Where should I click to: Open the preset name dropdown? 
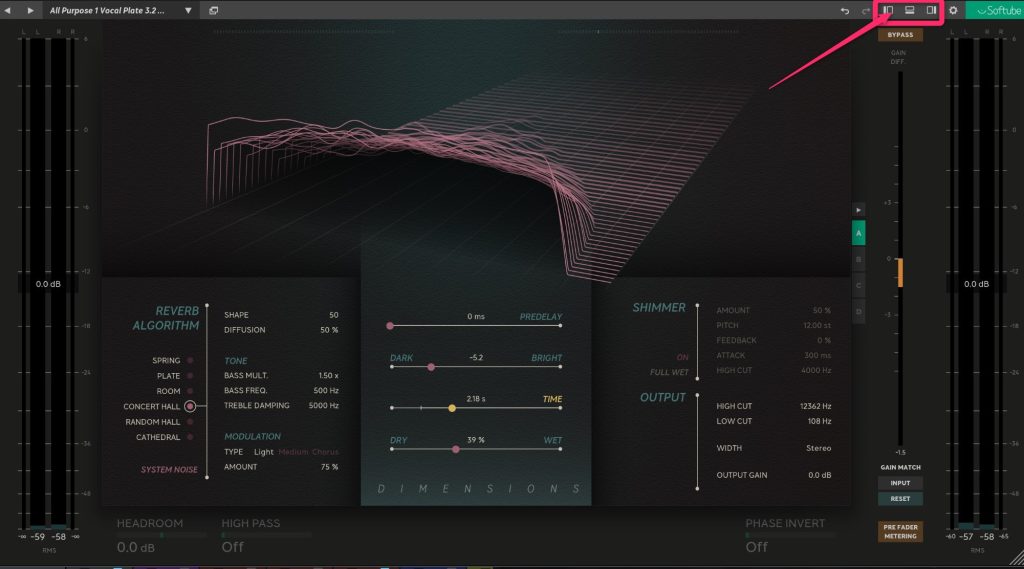(x=187, y=10)
